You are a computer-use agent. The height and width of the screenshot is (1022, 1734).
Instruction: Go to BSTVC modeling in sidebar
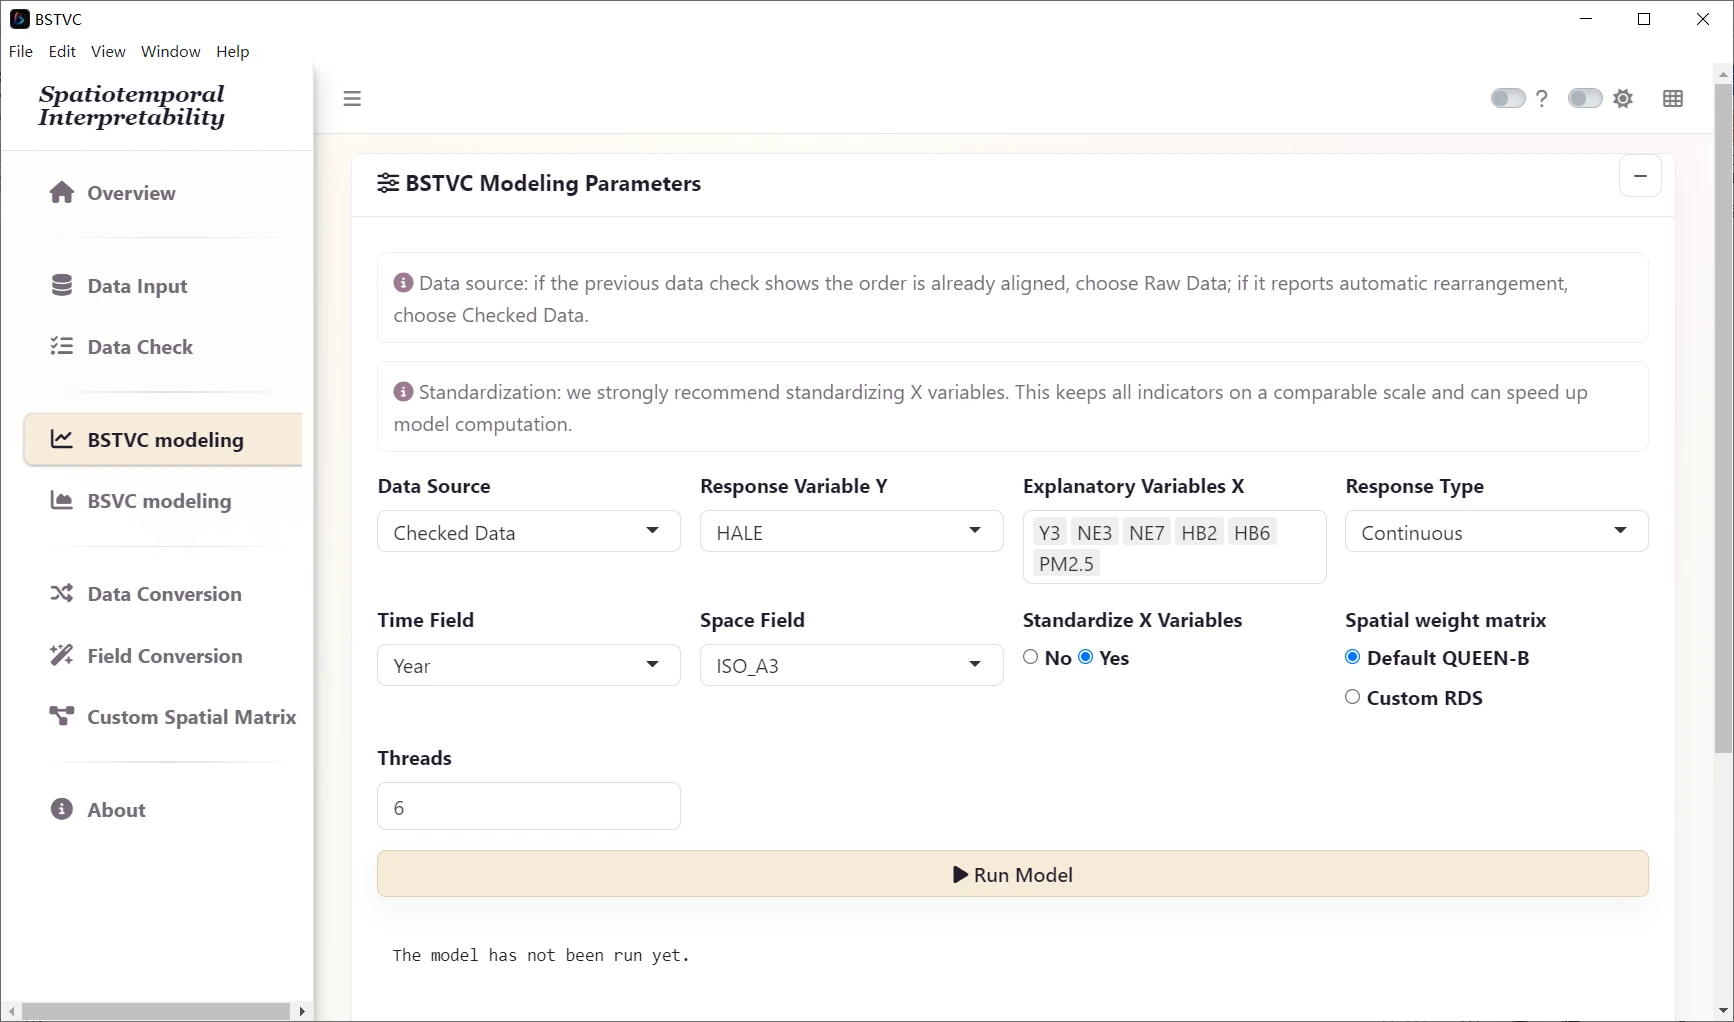pyautogui.click(x=163, y=439)
